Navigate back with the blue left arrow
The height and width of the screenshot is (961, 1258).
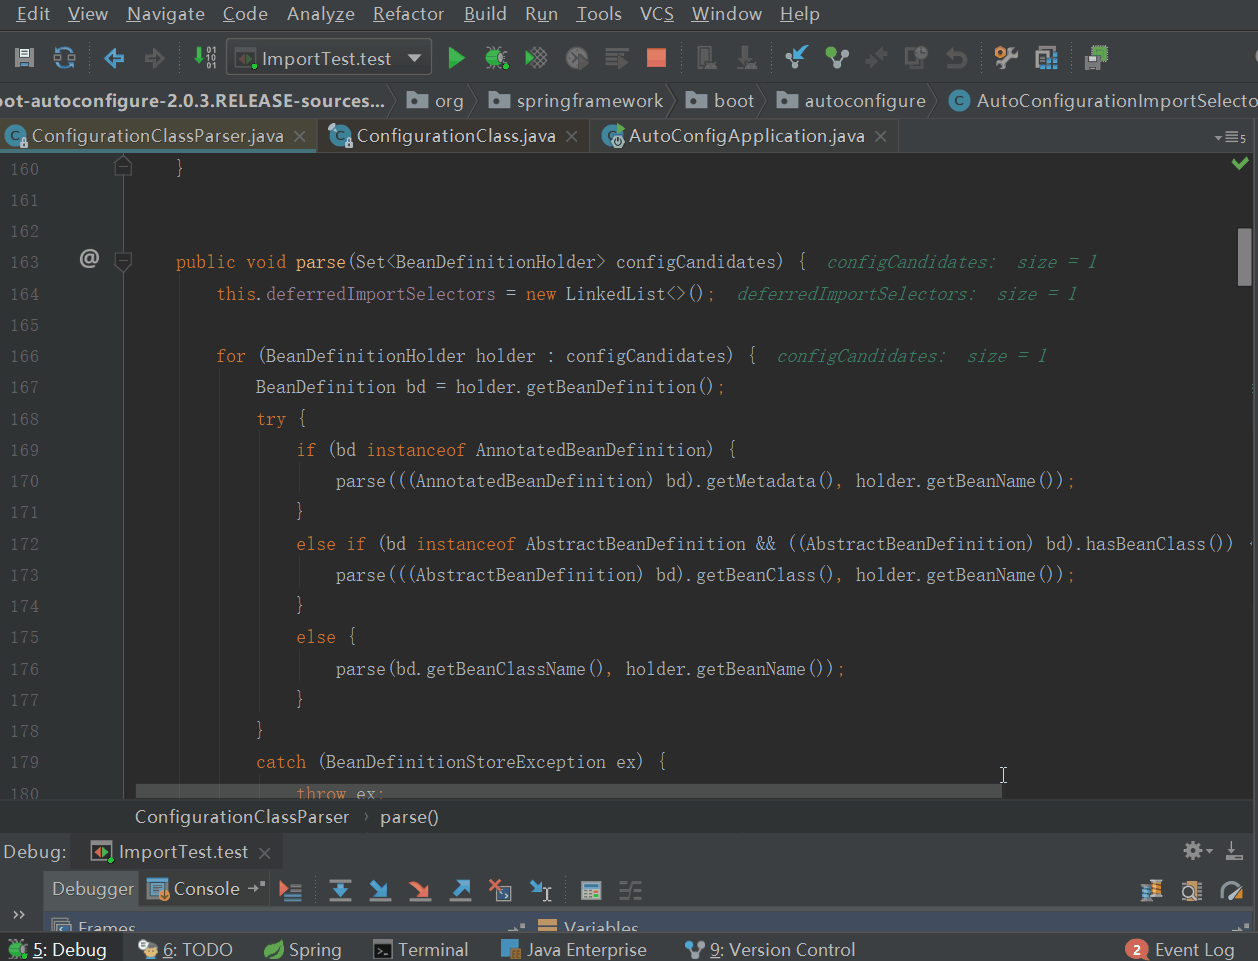114,58
